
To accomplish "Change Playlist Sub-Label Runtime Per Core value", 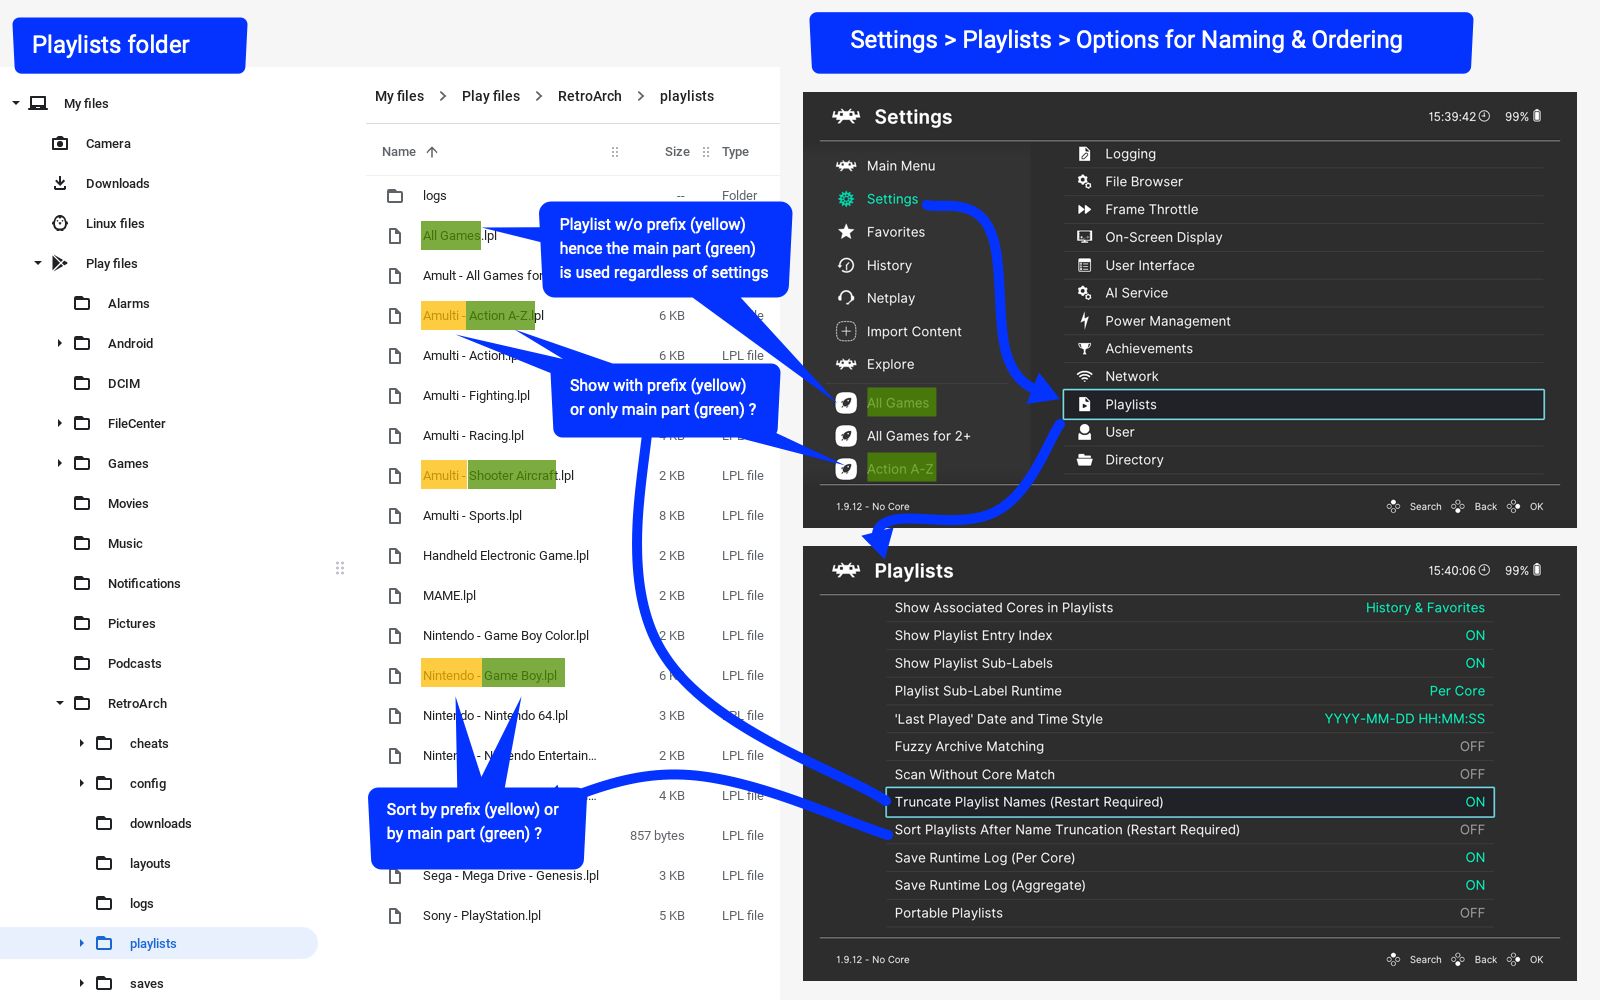I will coord(1457,691).
